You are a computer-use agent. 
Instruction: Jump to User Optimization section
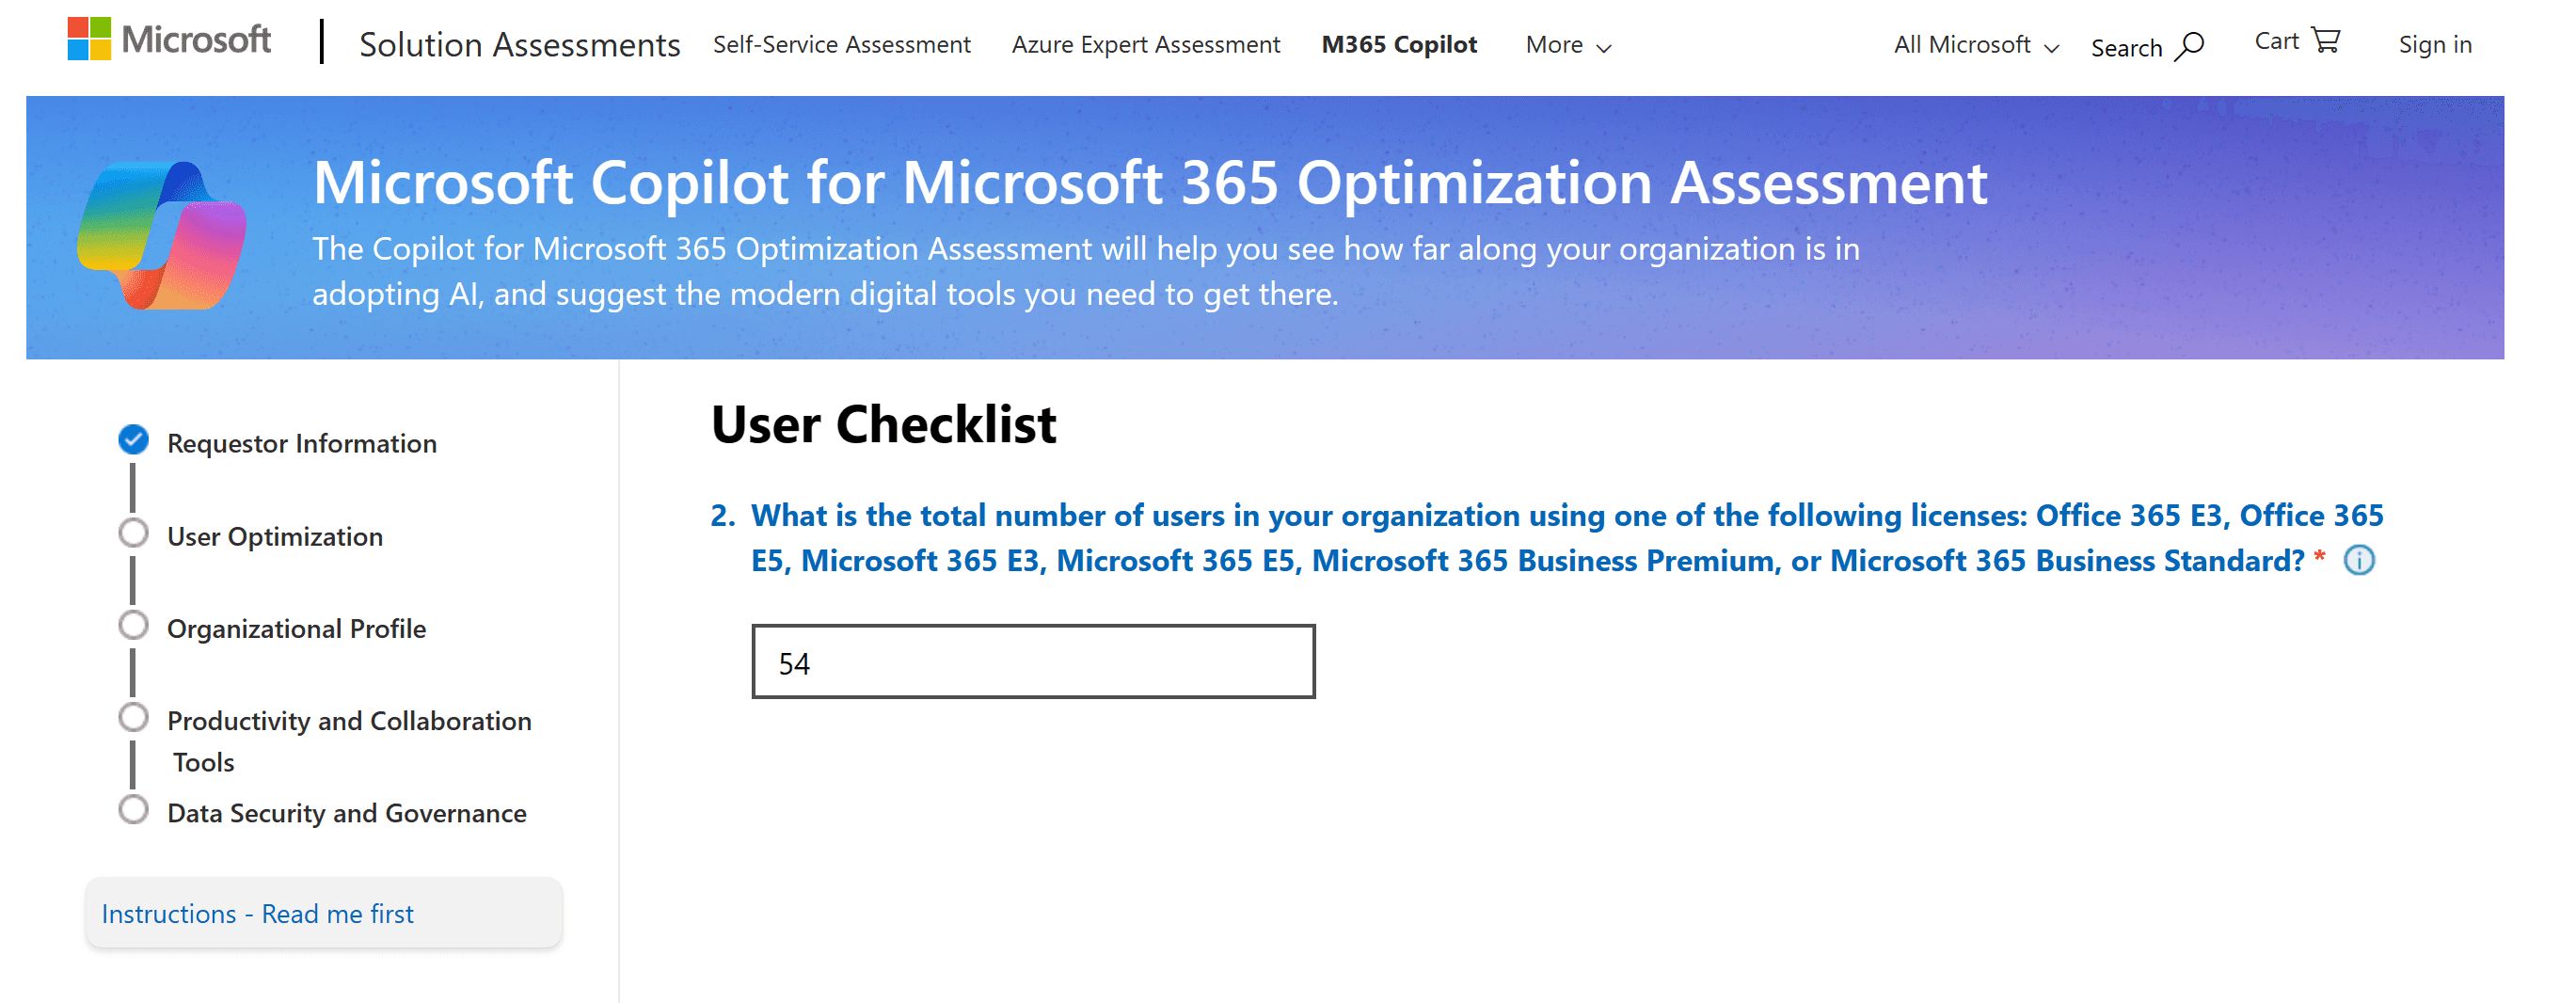pos(275,536)
